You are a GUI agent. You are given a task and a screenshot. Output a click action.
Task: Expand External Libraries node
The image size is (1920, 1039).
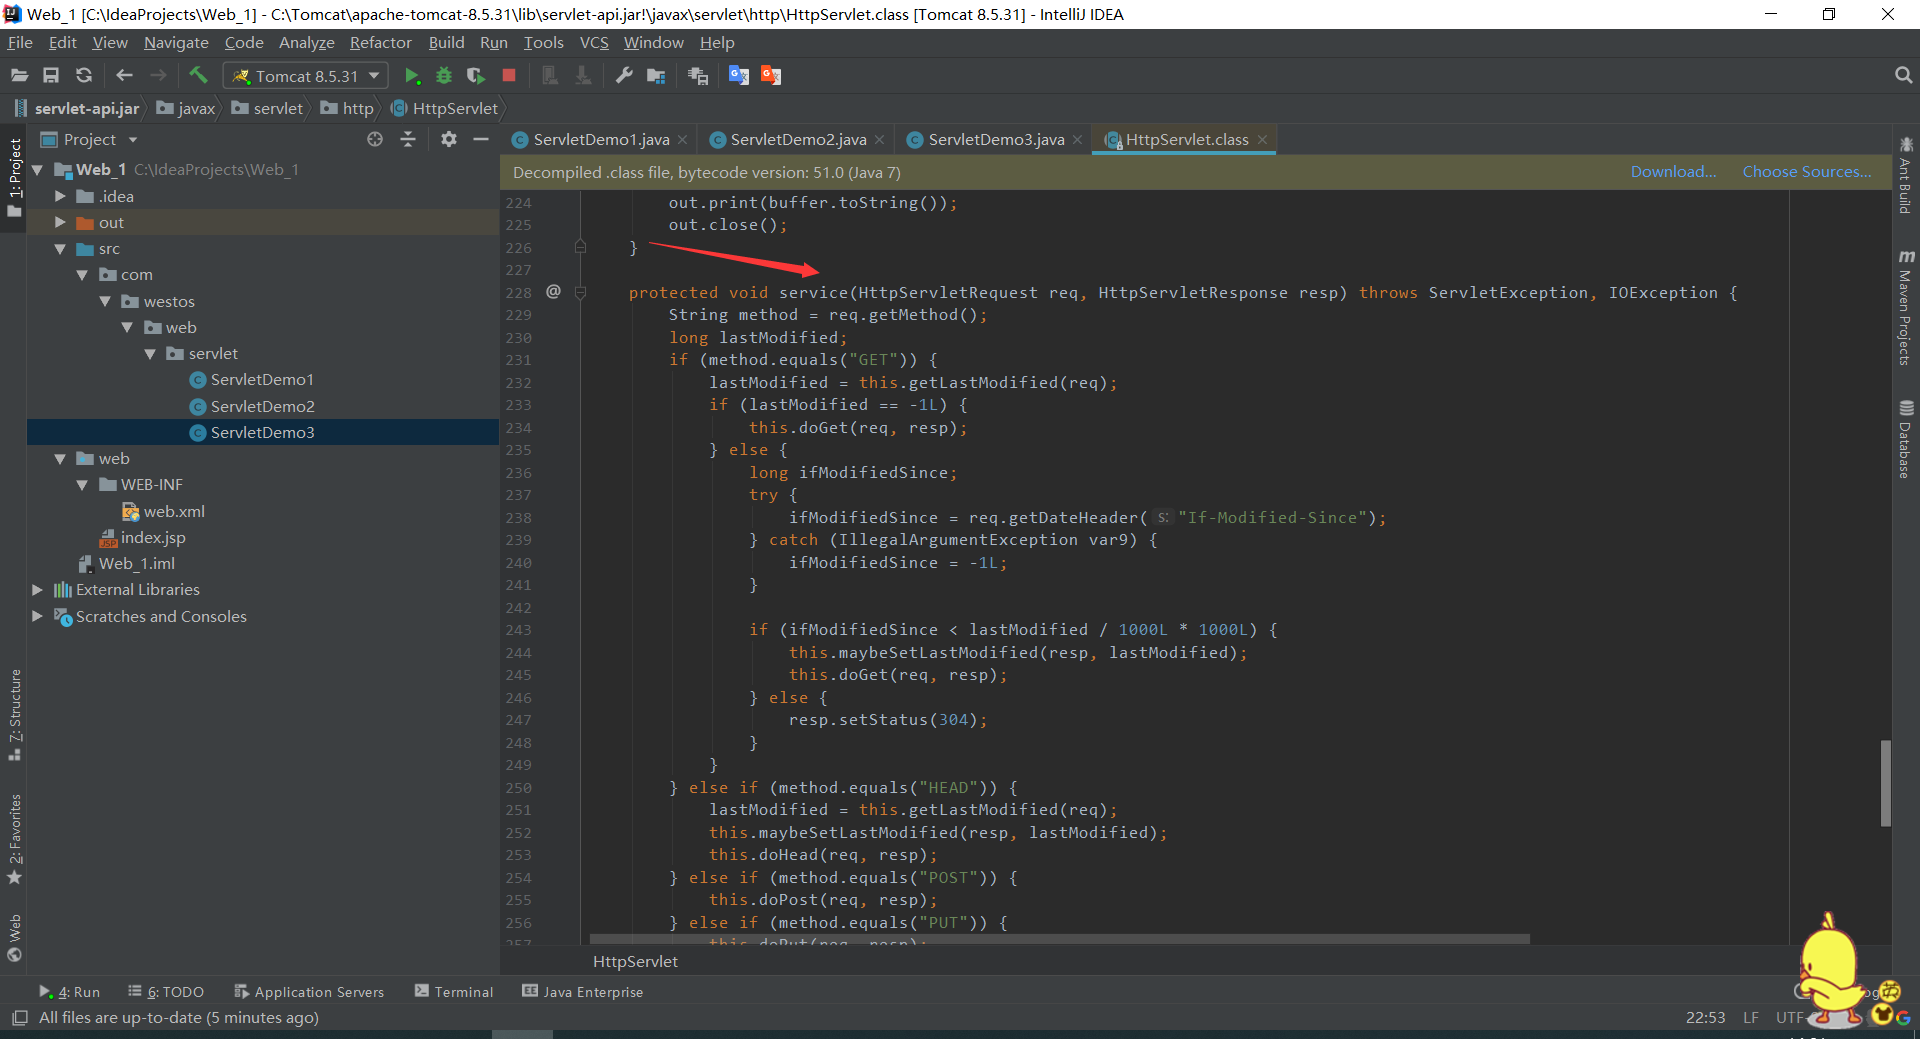37,590
